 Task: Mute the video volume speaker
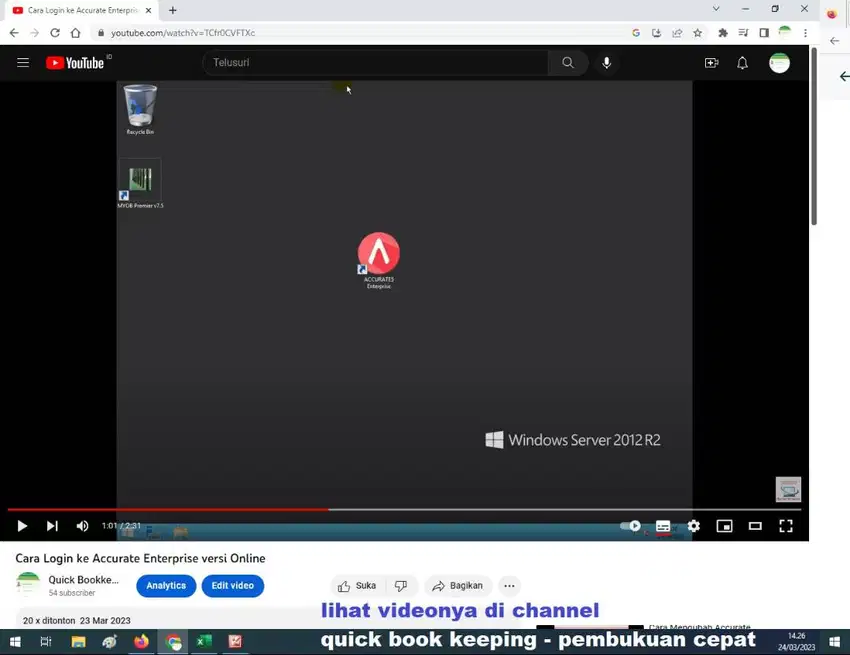click(82, 526)
